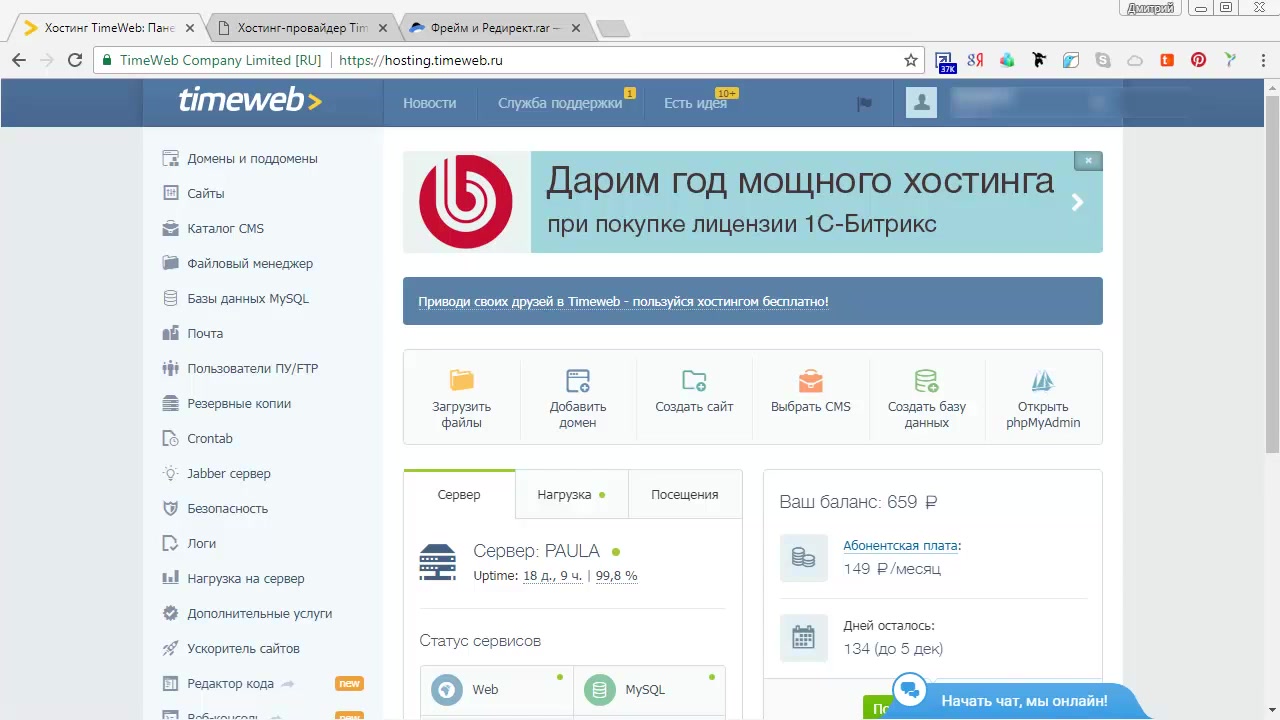Click the Загрузить файлы folder icon
The image size is (1280, 720).
461,380
